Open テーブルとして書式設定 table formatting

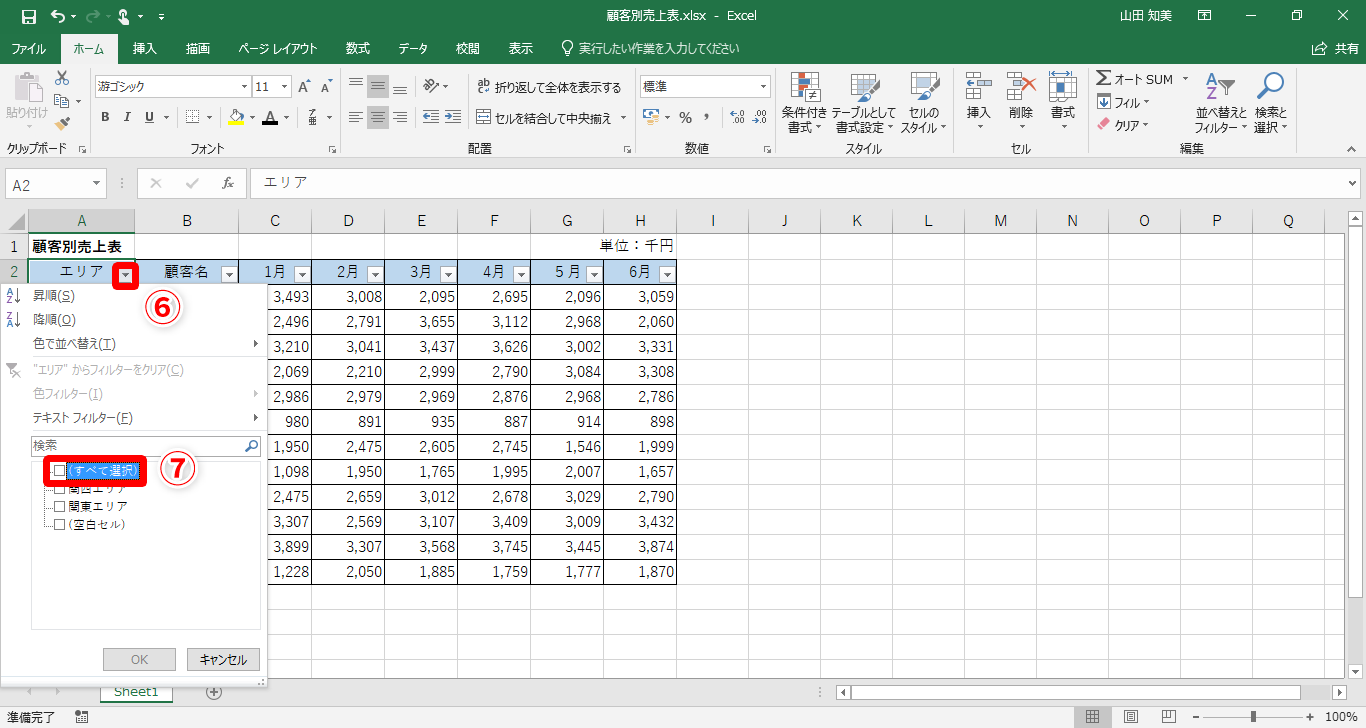[864, 103]
